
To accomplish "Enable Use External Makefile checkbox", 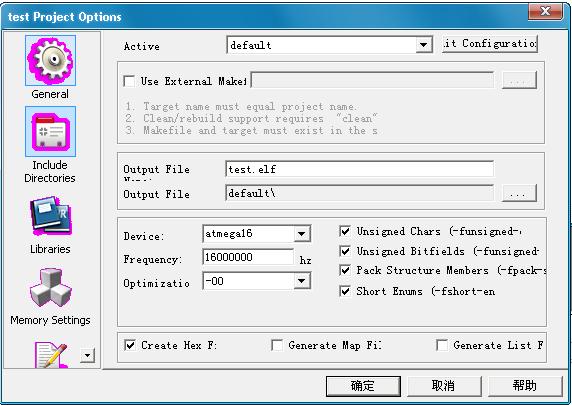I will pyautogui.click(x=129, y=81).
